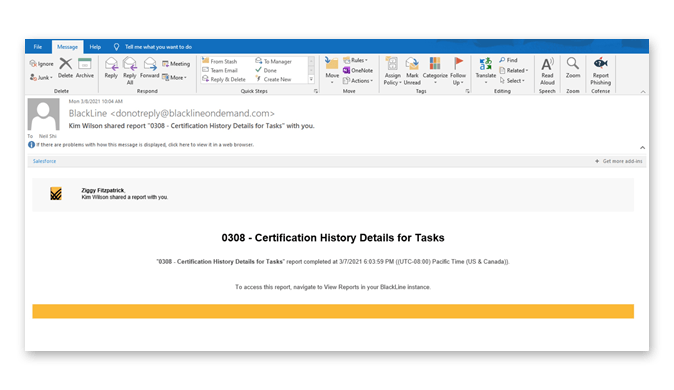Click the email subject line text

click(192, 126)
